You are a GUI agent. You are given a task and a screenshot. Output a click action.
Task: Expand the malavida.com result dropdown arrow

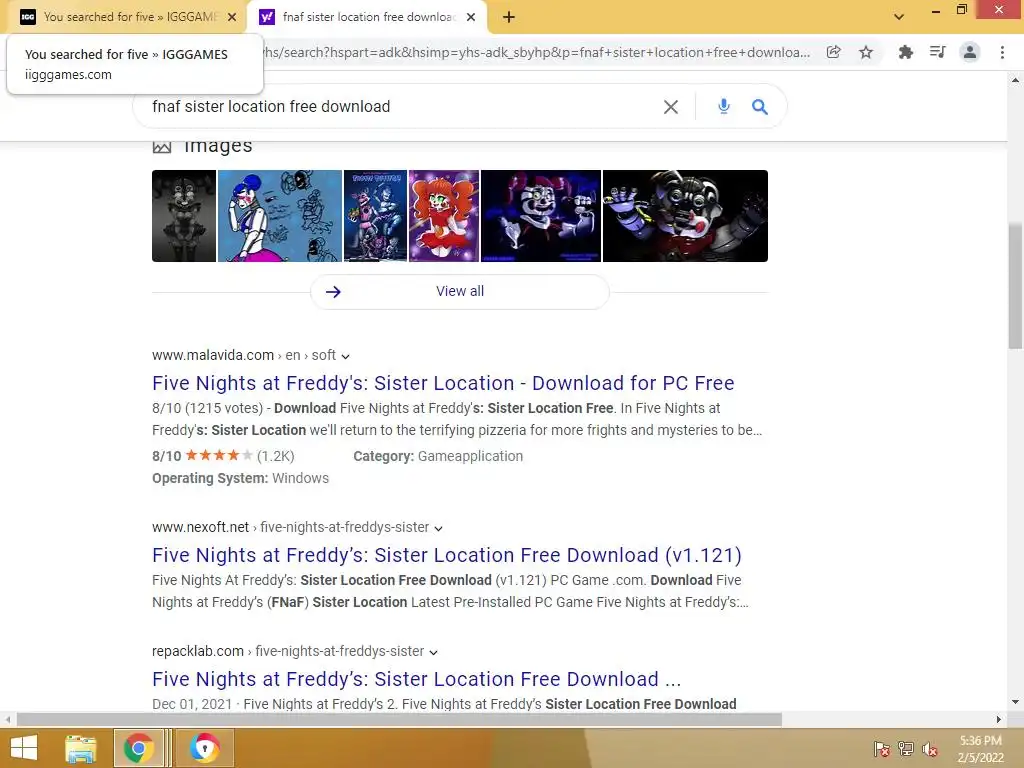345,357
